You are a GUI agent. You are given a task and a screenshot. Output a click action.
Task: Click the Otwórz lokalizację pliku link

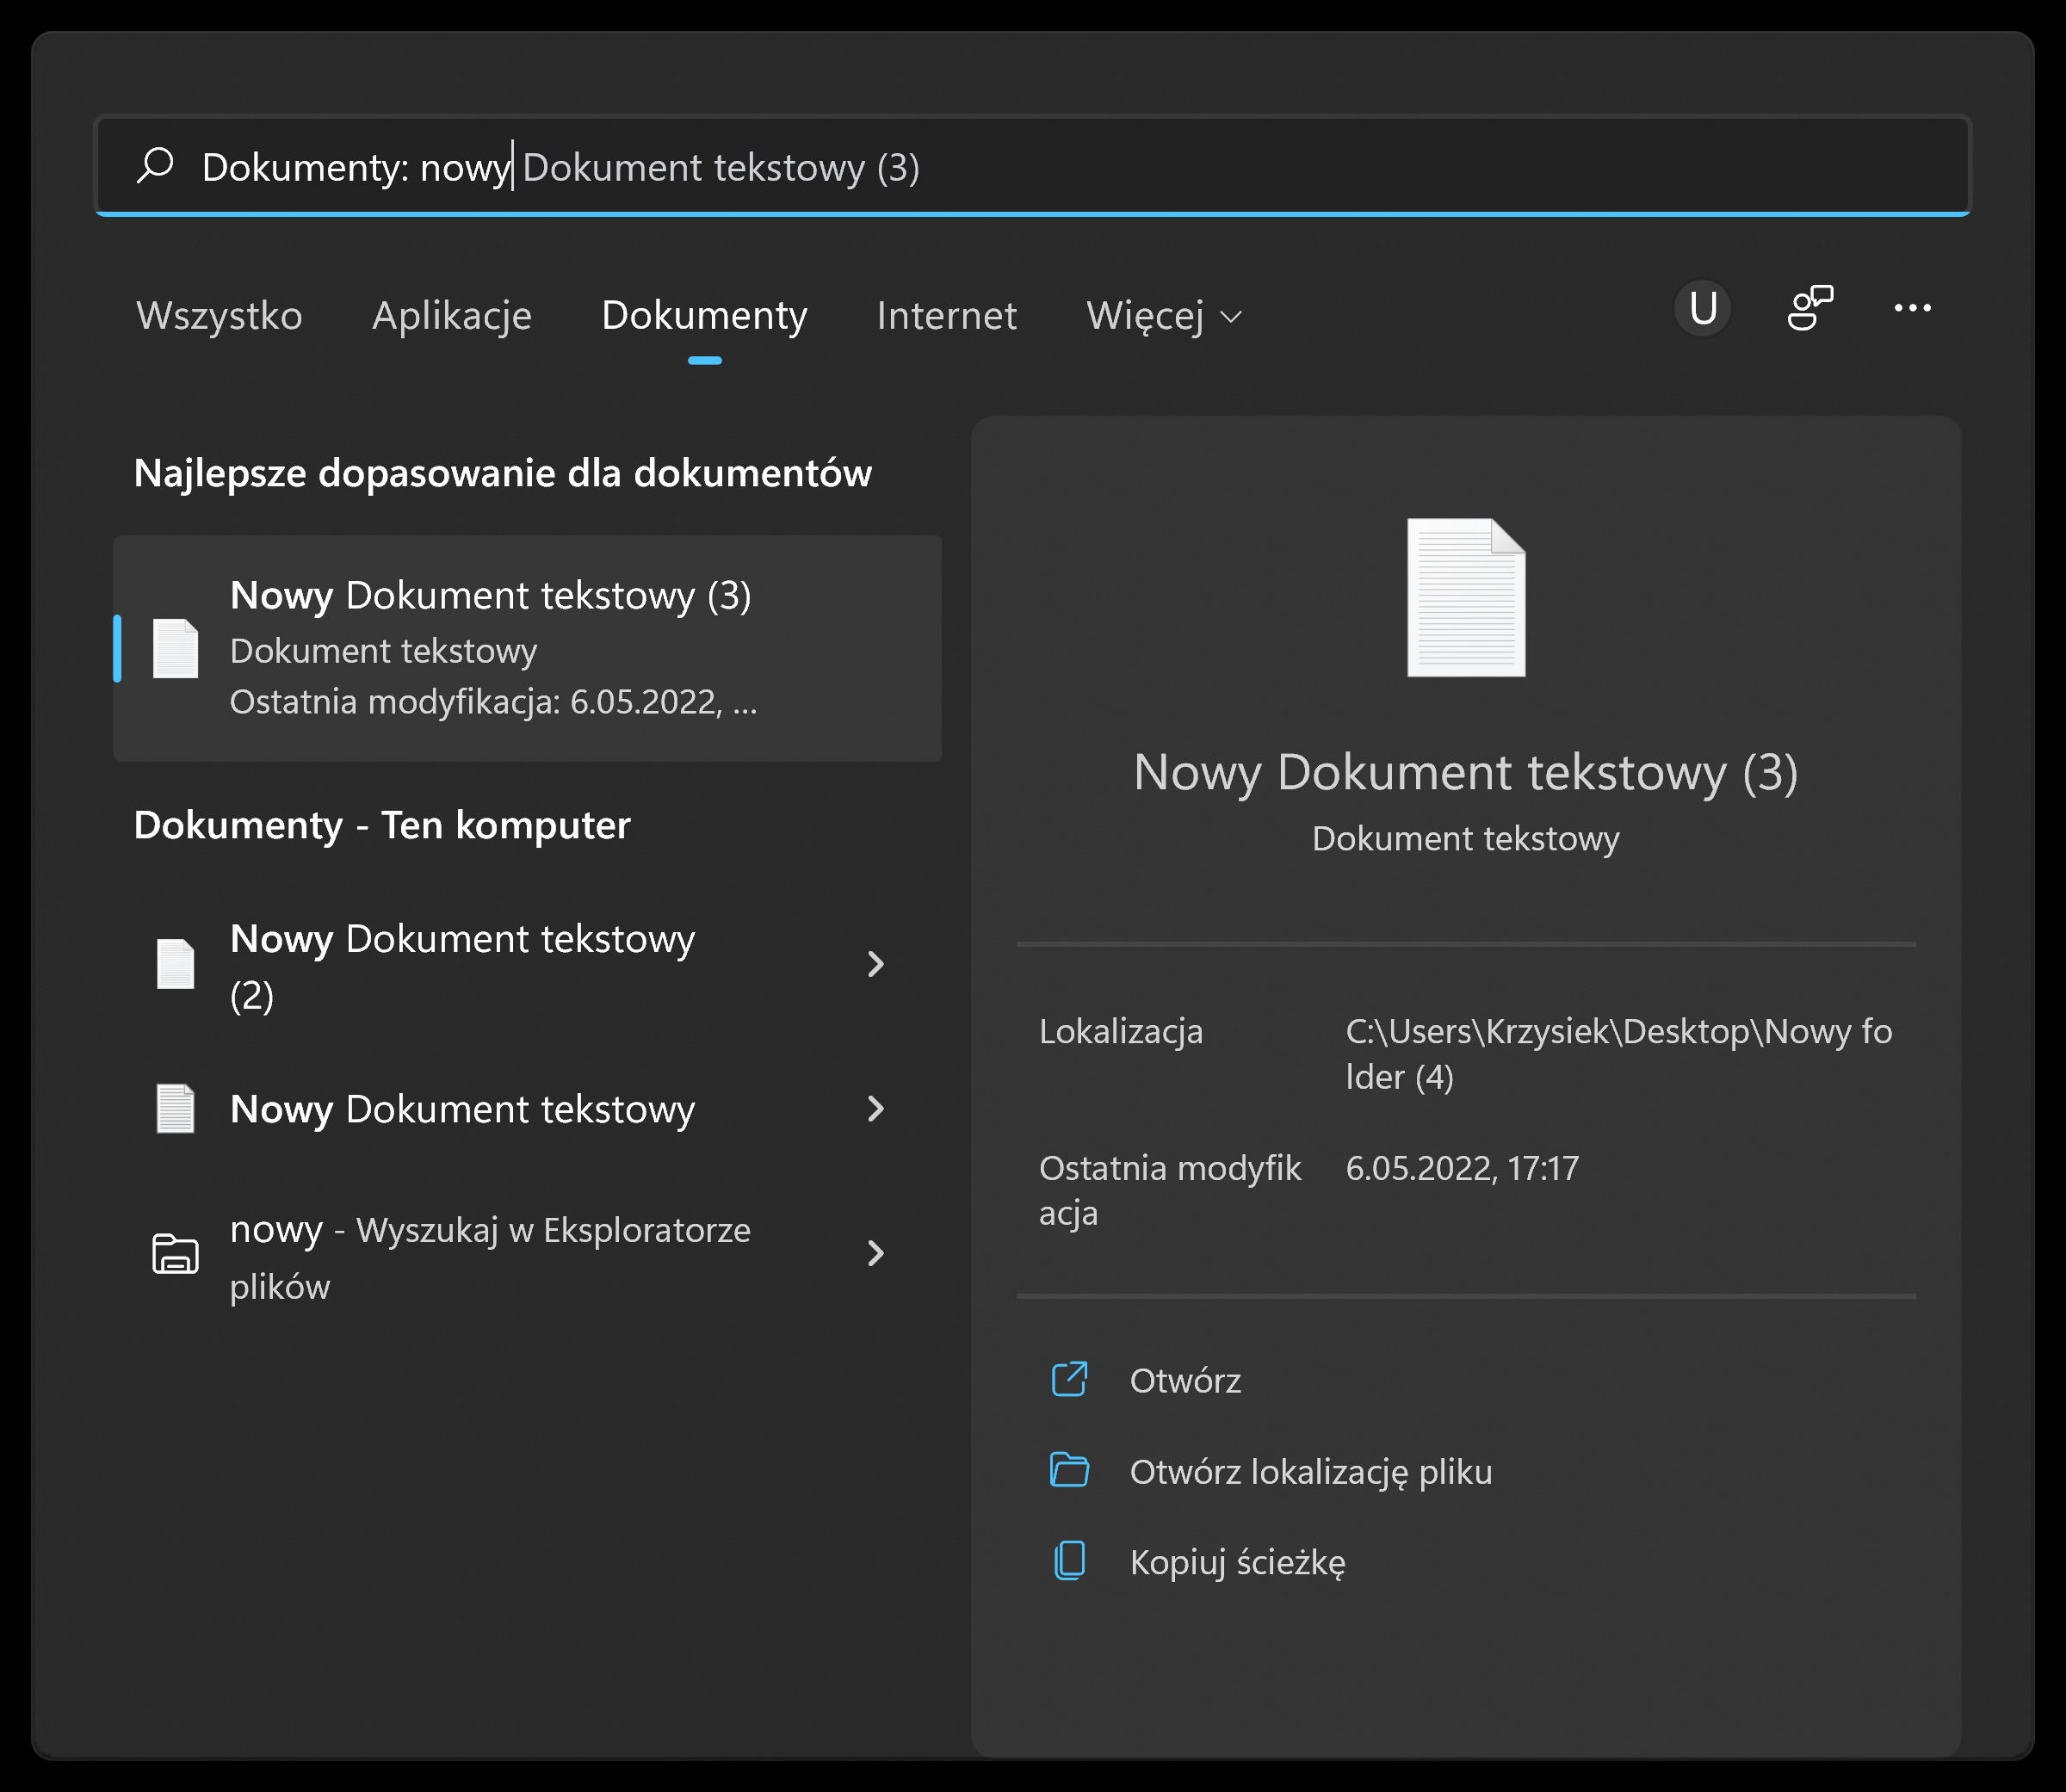(1310, 1472)
